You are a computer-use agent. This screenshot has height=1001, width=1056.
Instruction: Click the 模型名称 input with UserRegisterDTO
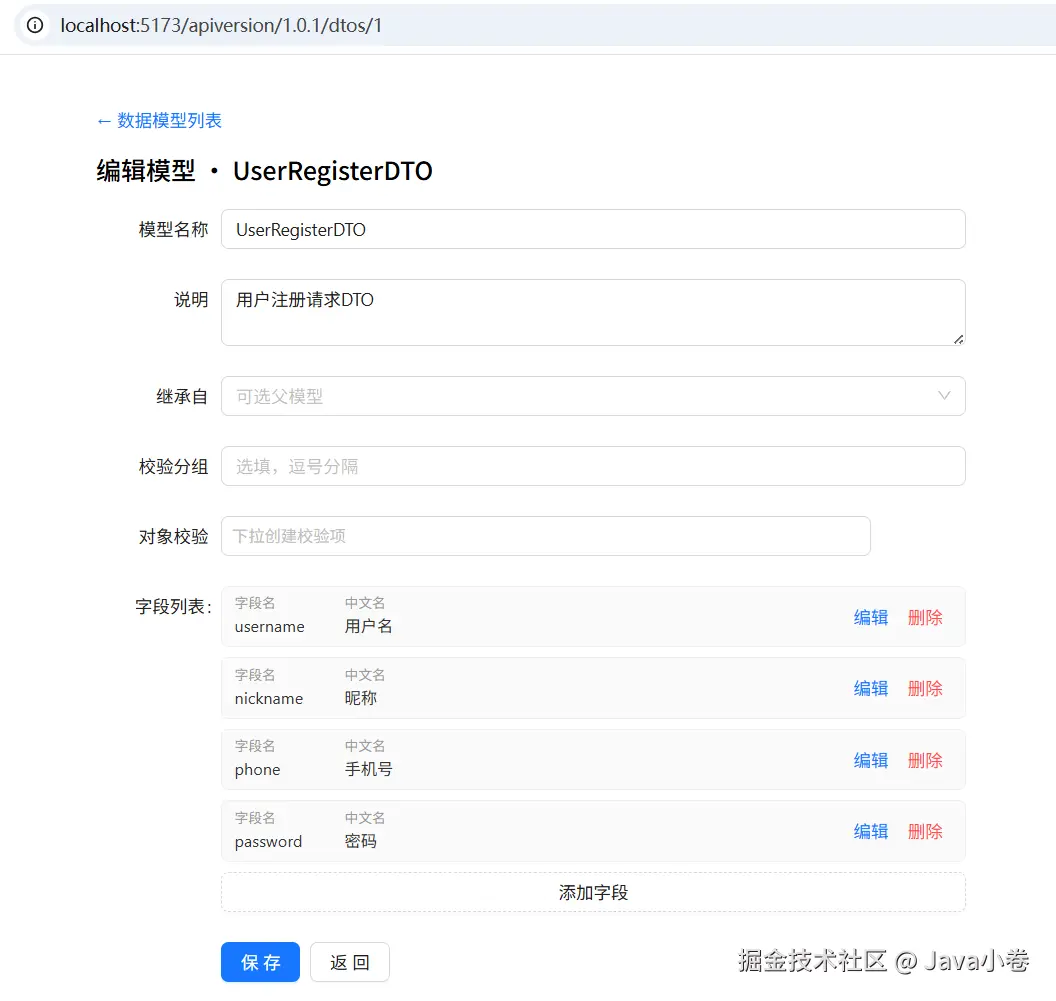click(593, 229)
